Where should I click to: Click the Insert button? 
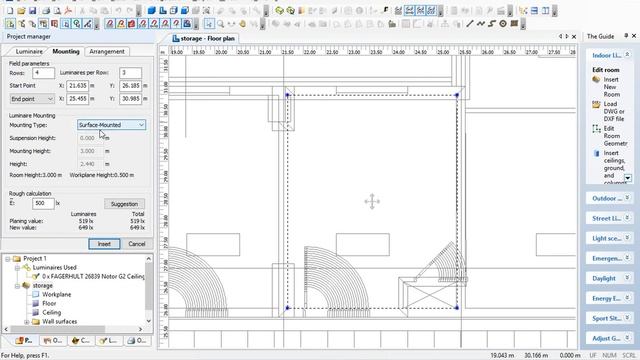click(x=104, y=244)
